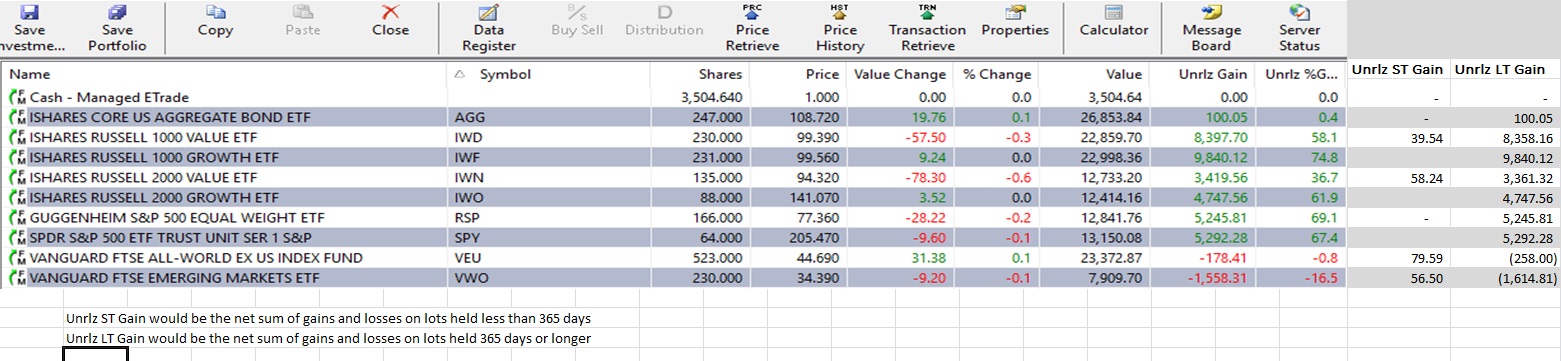Open Price History
Screen dimensions: 1561x361
click(x=839, y=29)
